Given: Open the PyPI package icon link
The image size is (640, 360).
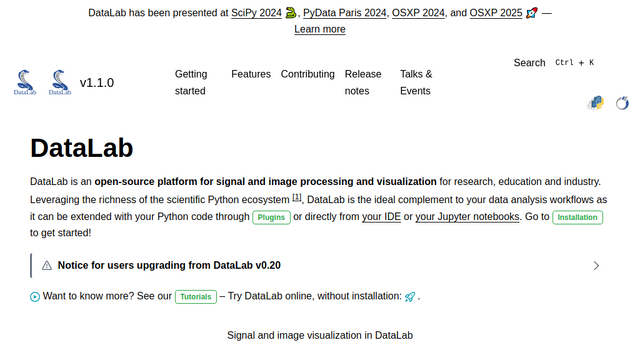Looking at the screenshot, I should tap(596, 103).
